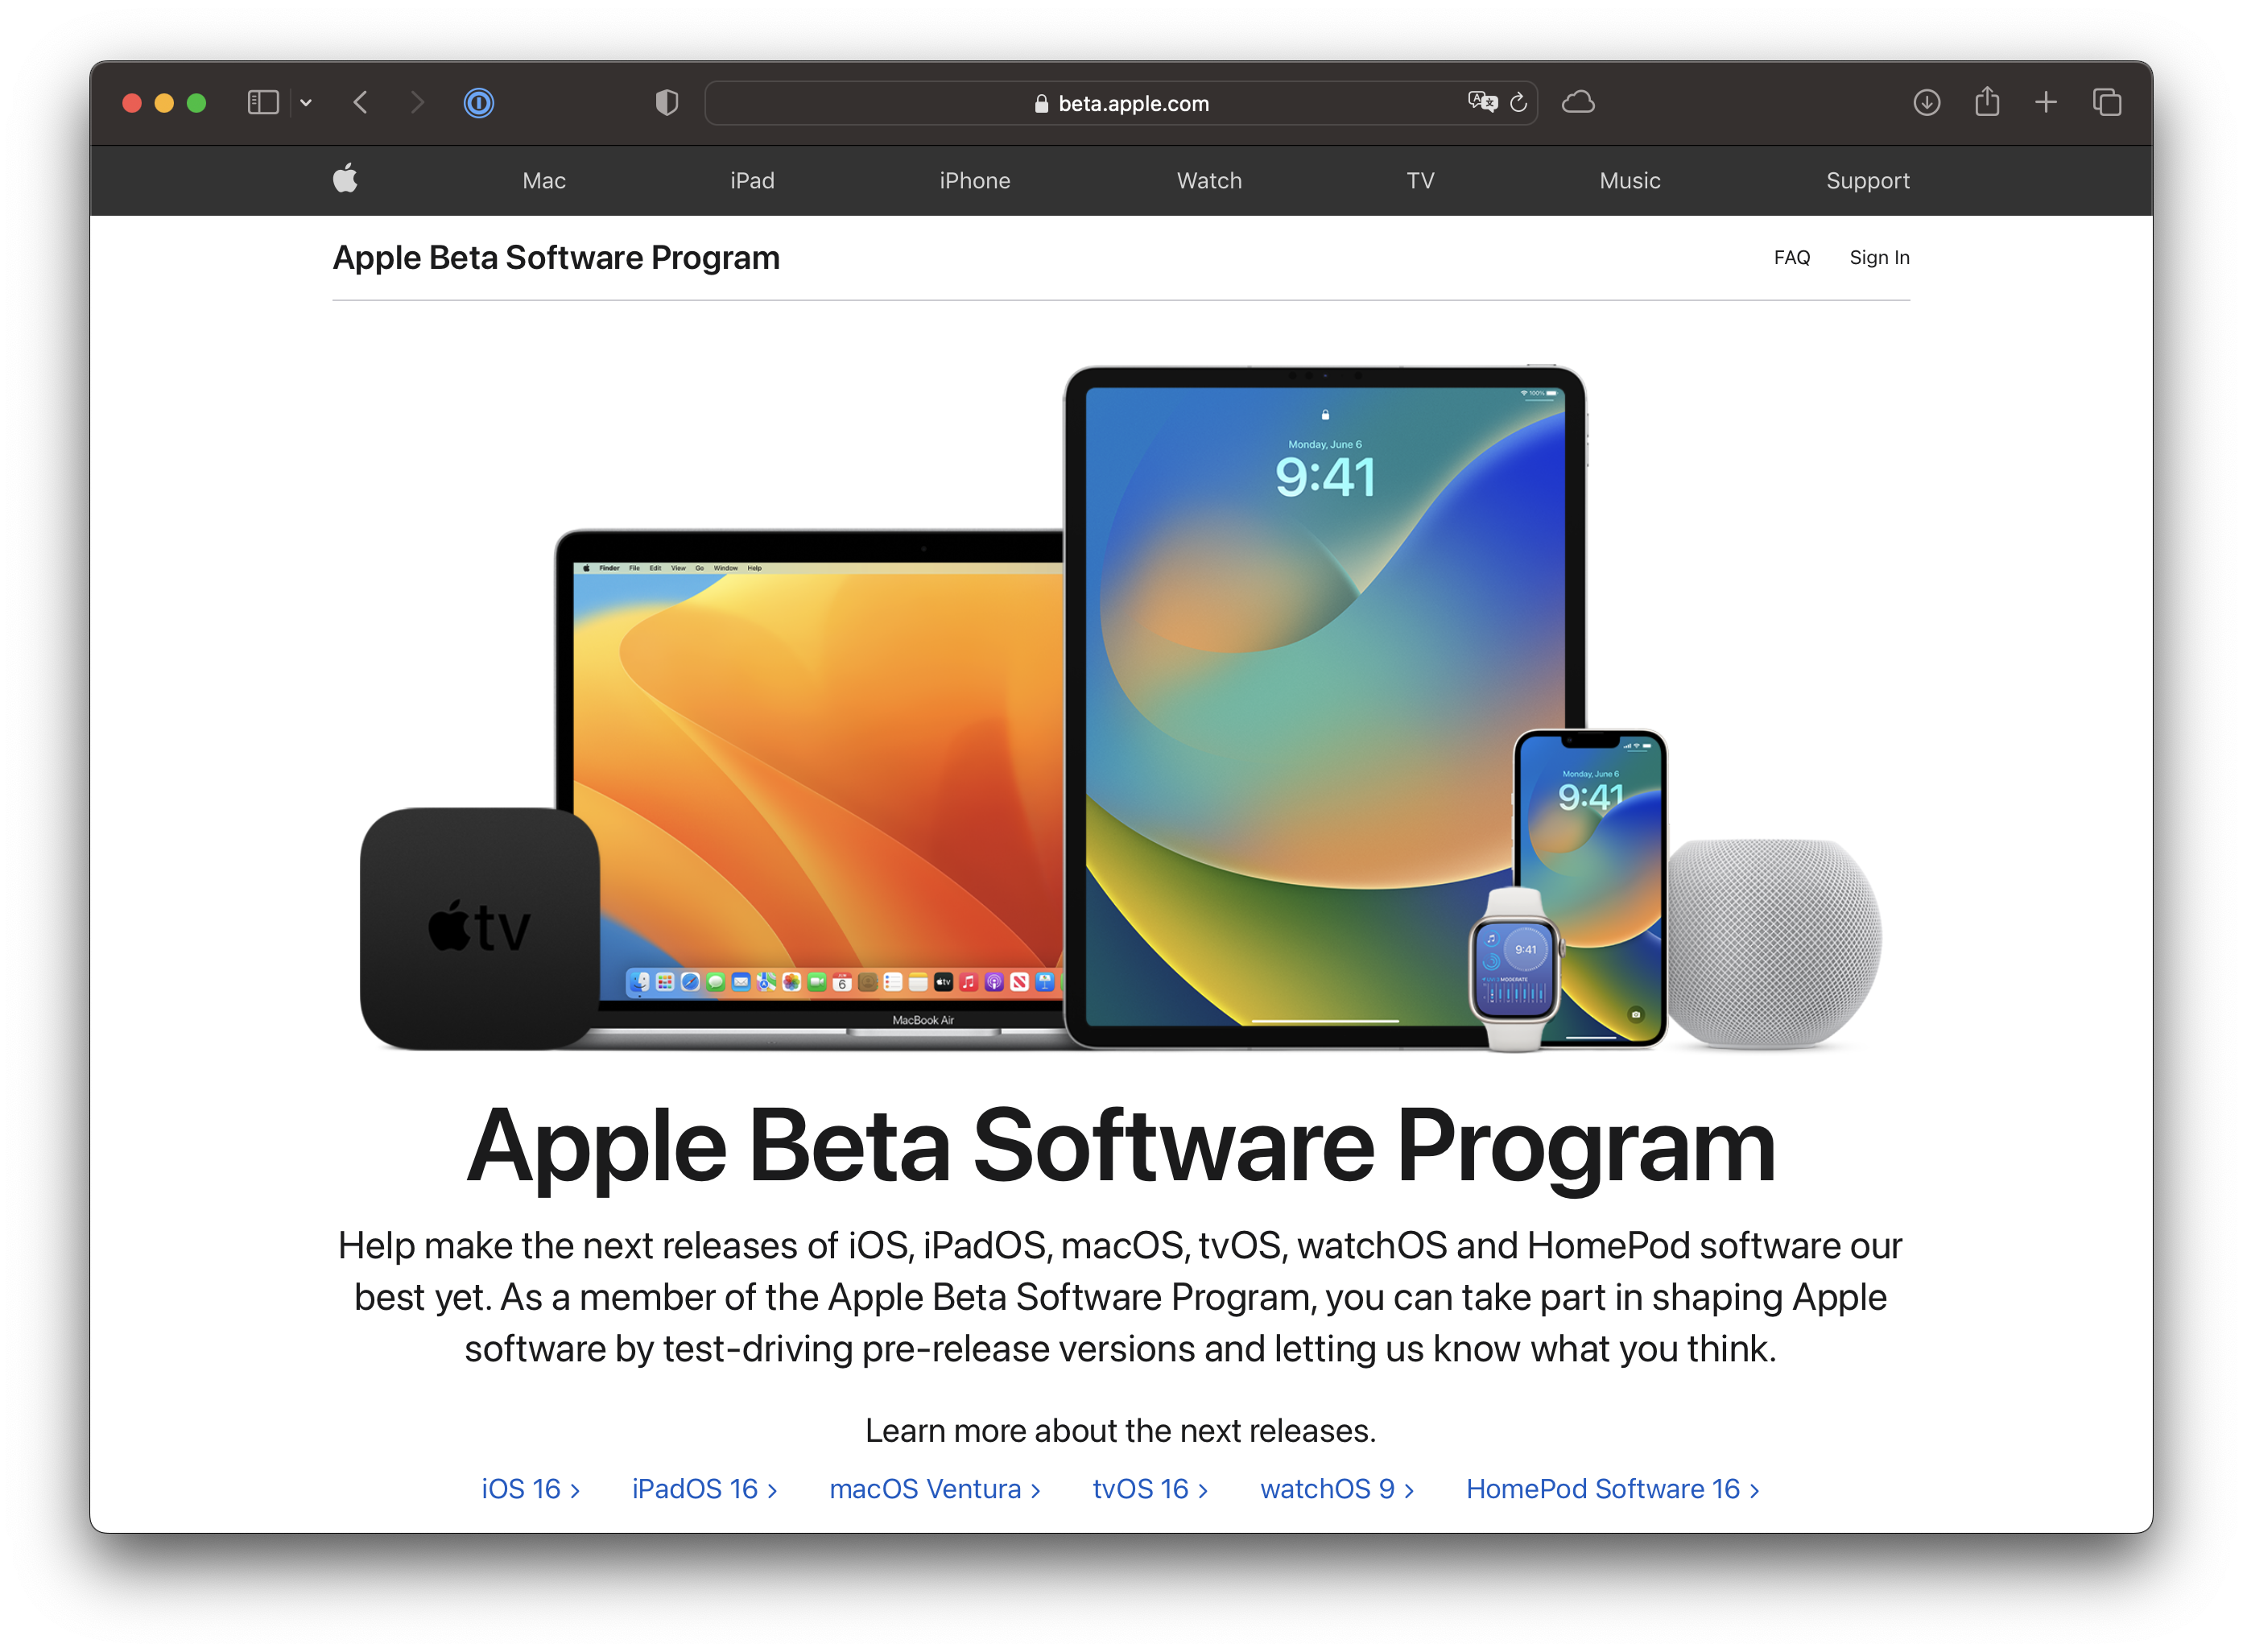Click the forward navigation arrow

pyautogui.click(x=417, y=102)
